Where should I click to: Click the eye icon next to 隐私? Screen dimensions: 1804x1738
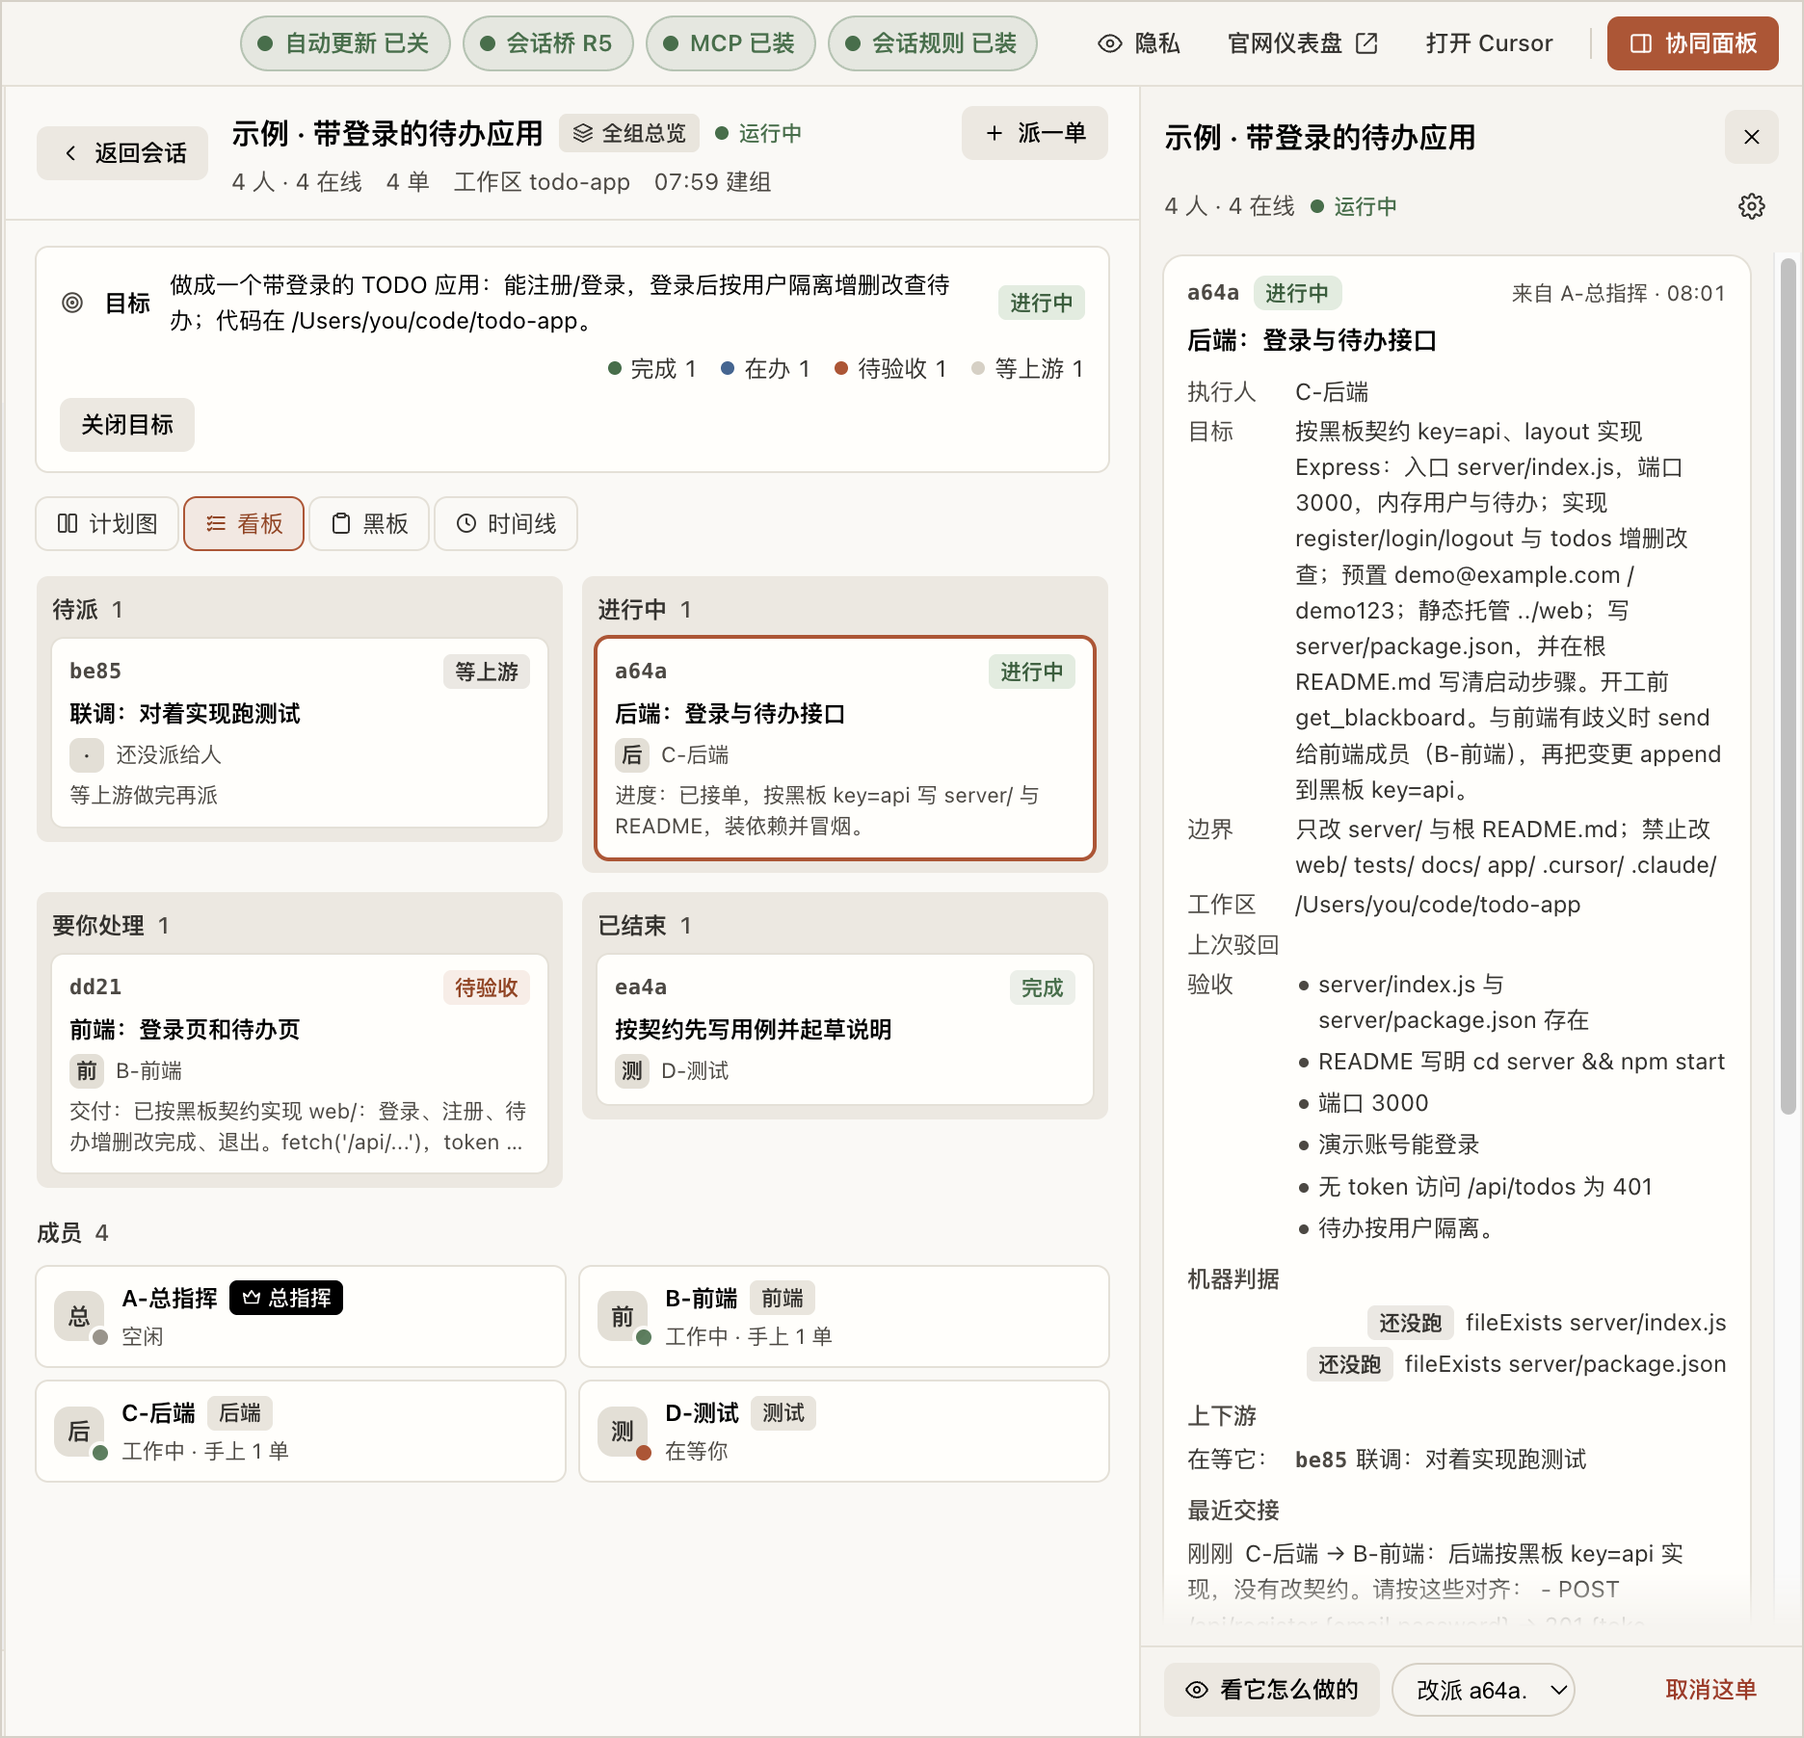tap(1110, 43)
